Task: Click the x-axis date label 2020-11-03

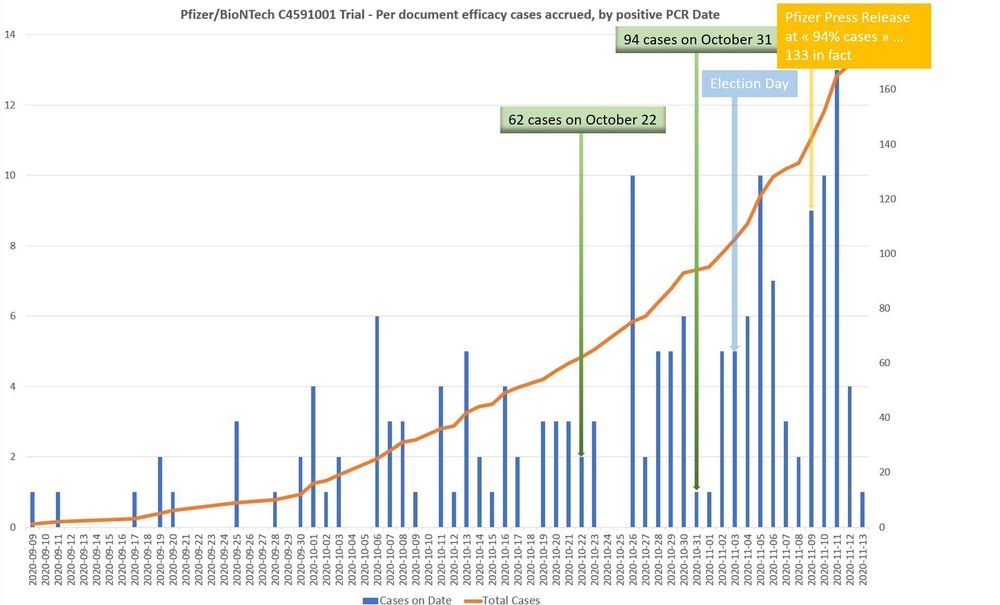Action: [735, 560]
